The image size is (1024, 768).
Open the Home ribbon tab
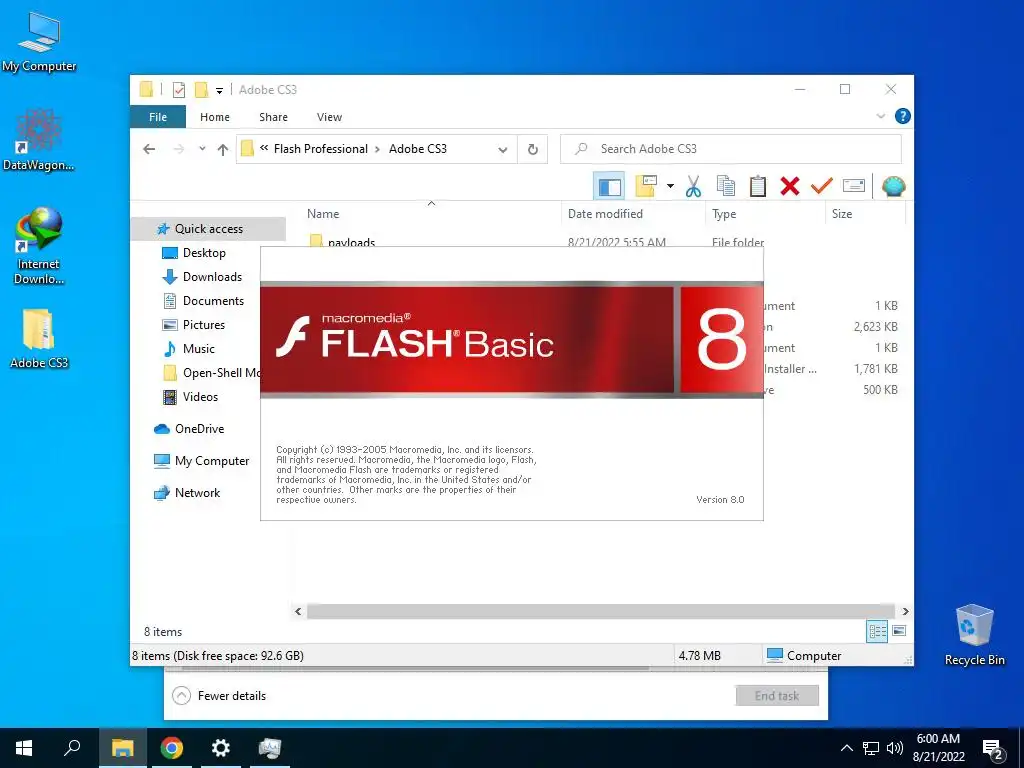(215, 117)
